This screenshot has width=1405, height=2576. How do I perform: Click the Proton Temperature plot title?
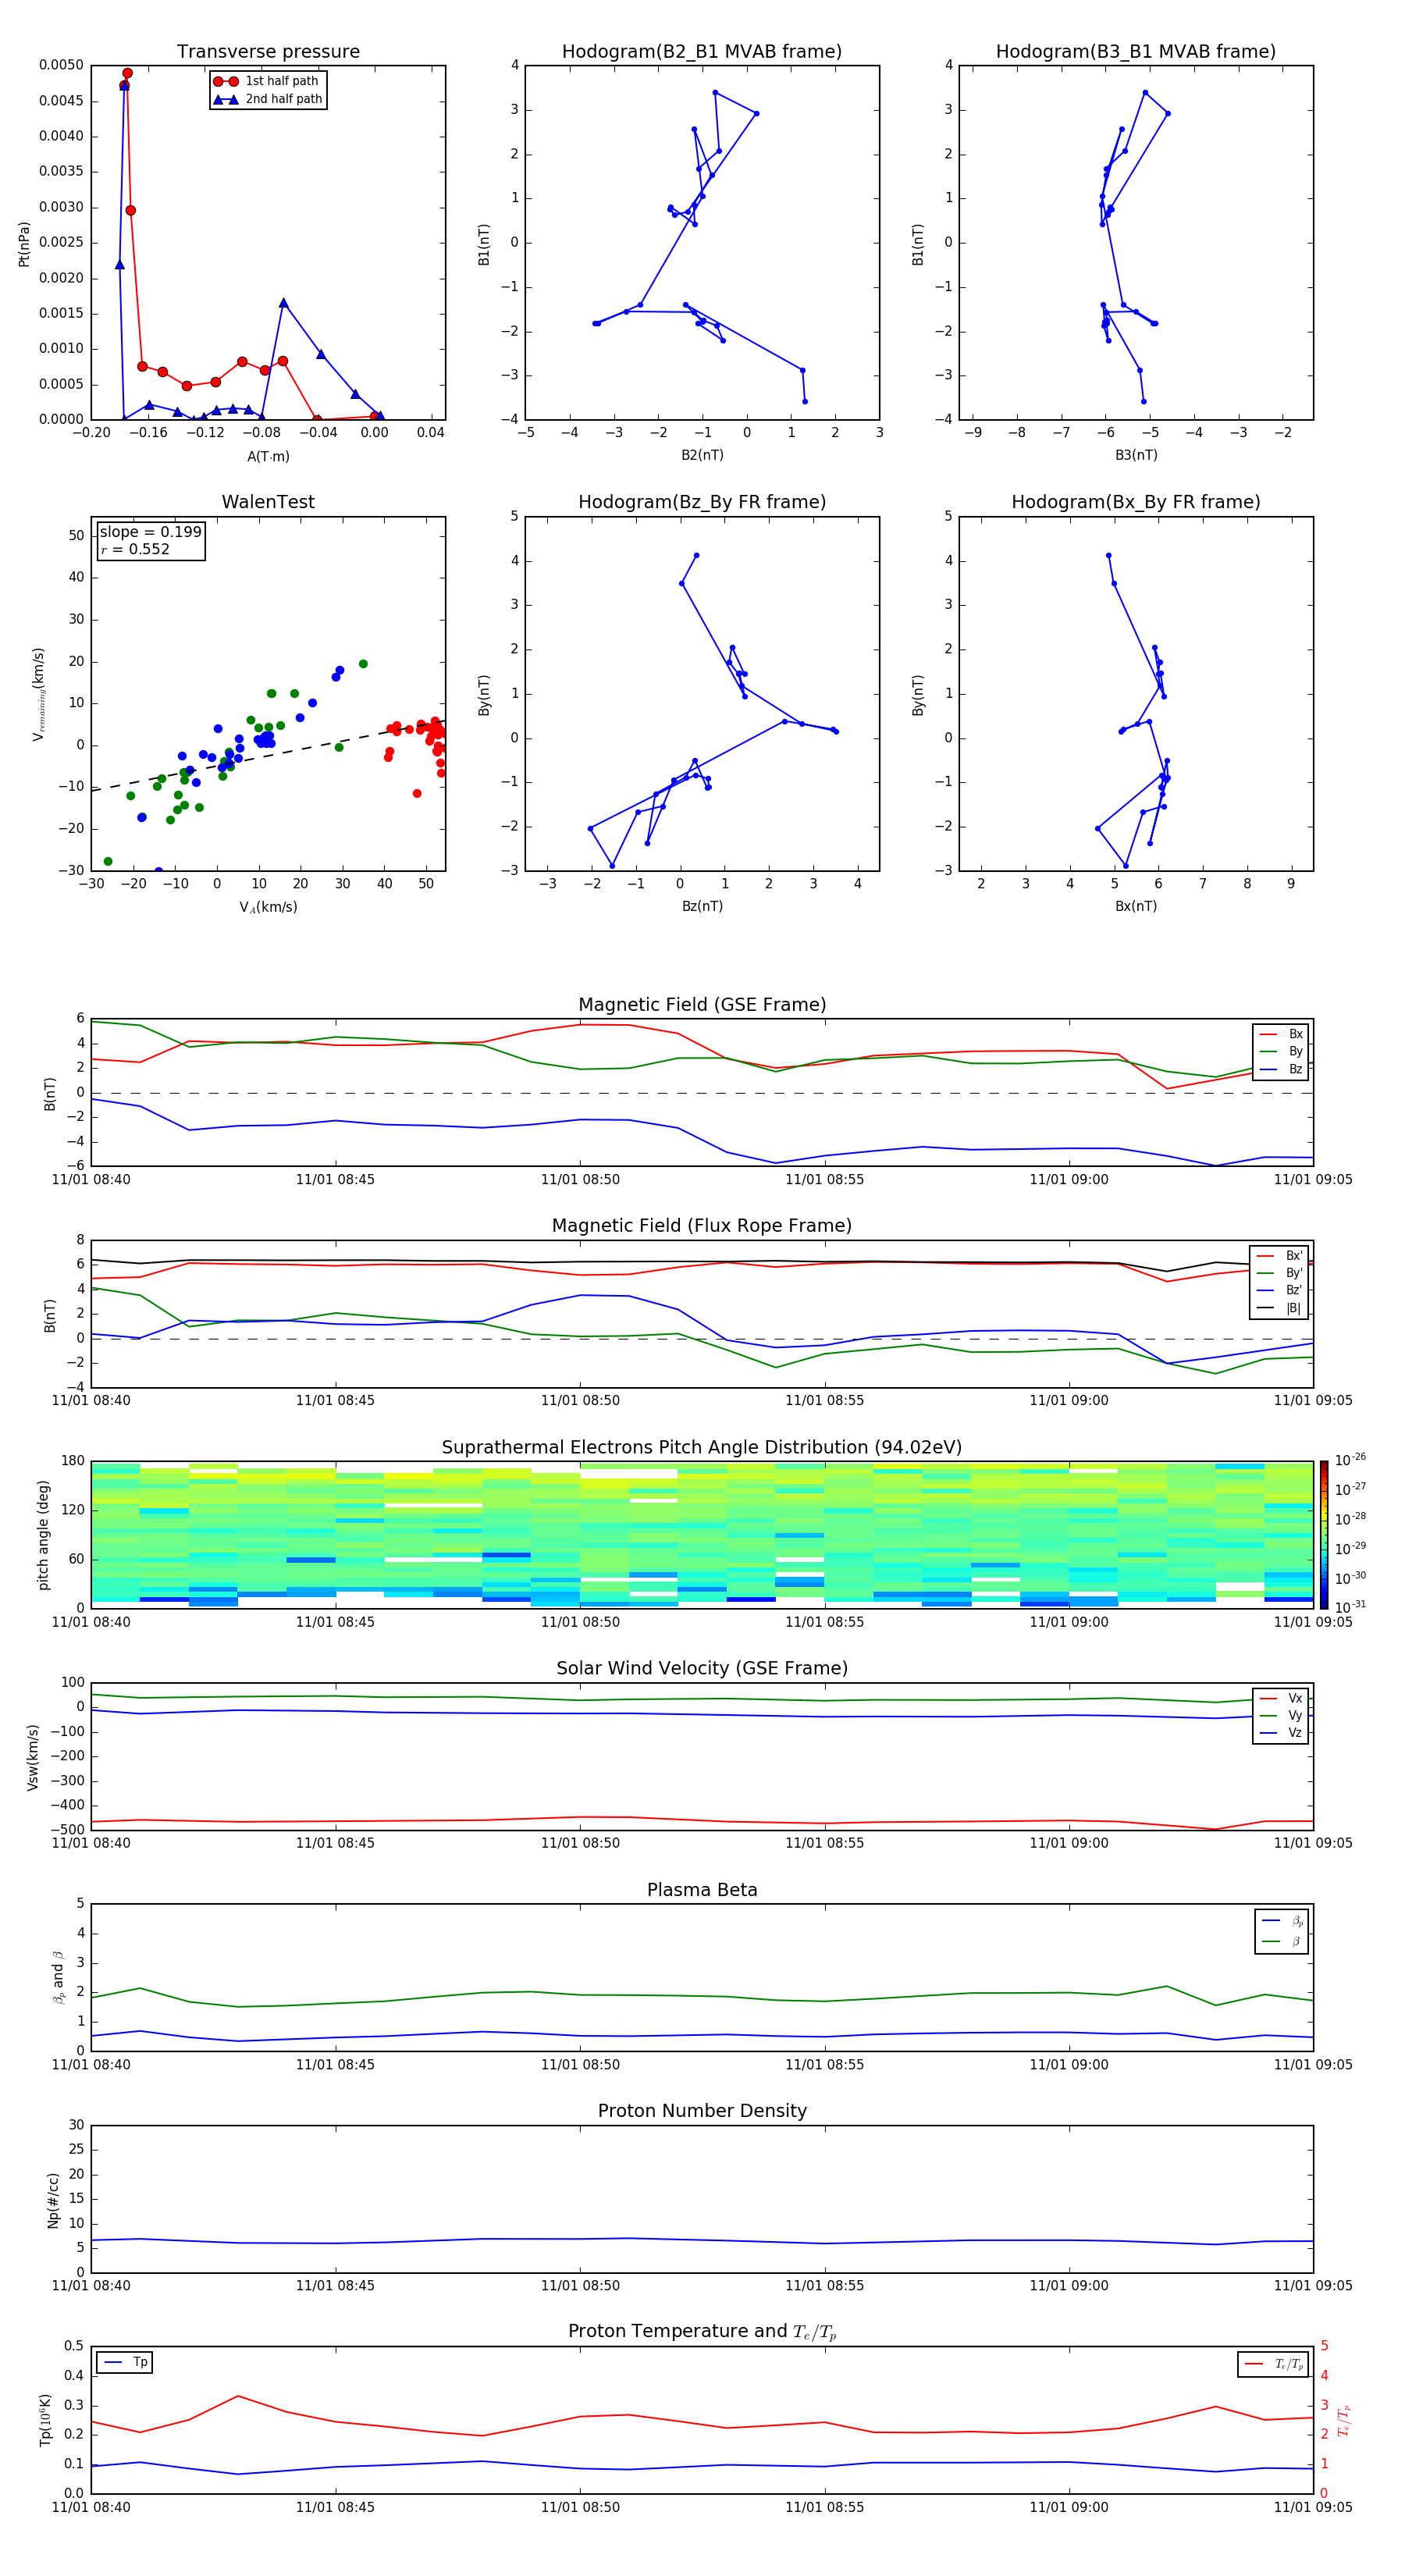(702, 2332)
